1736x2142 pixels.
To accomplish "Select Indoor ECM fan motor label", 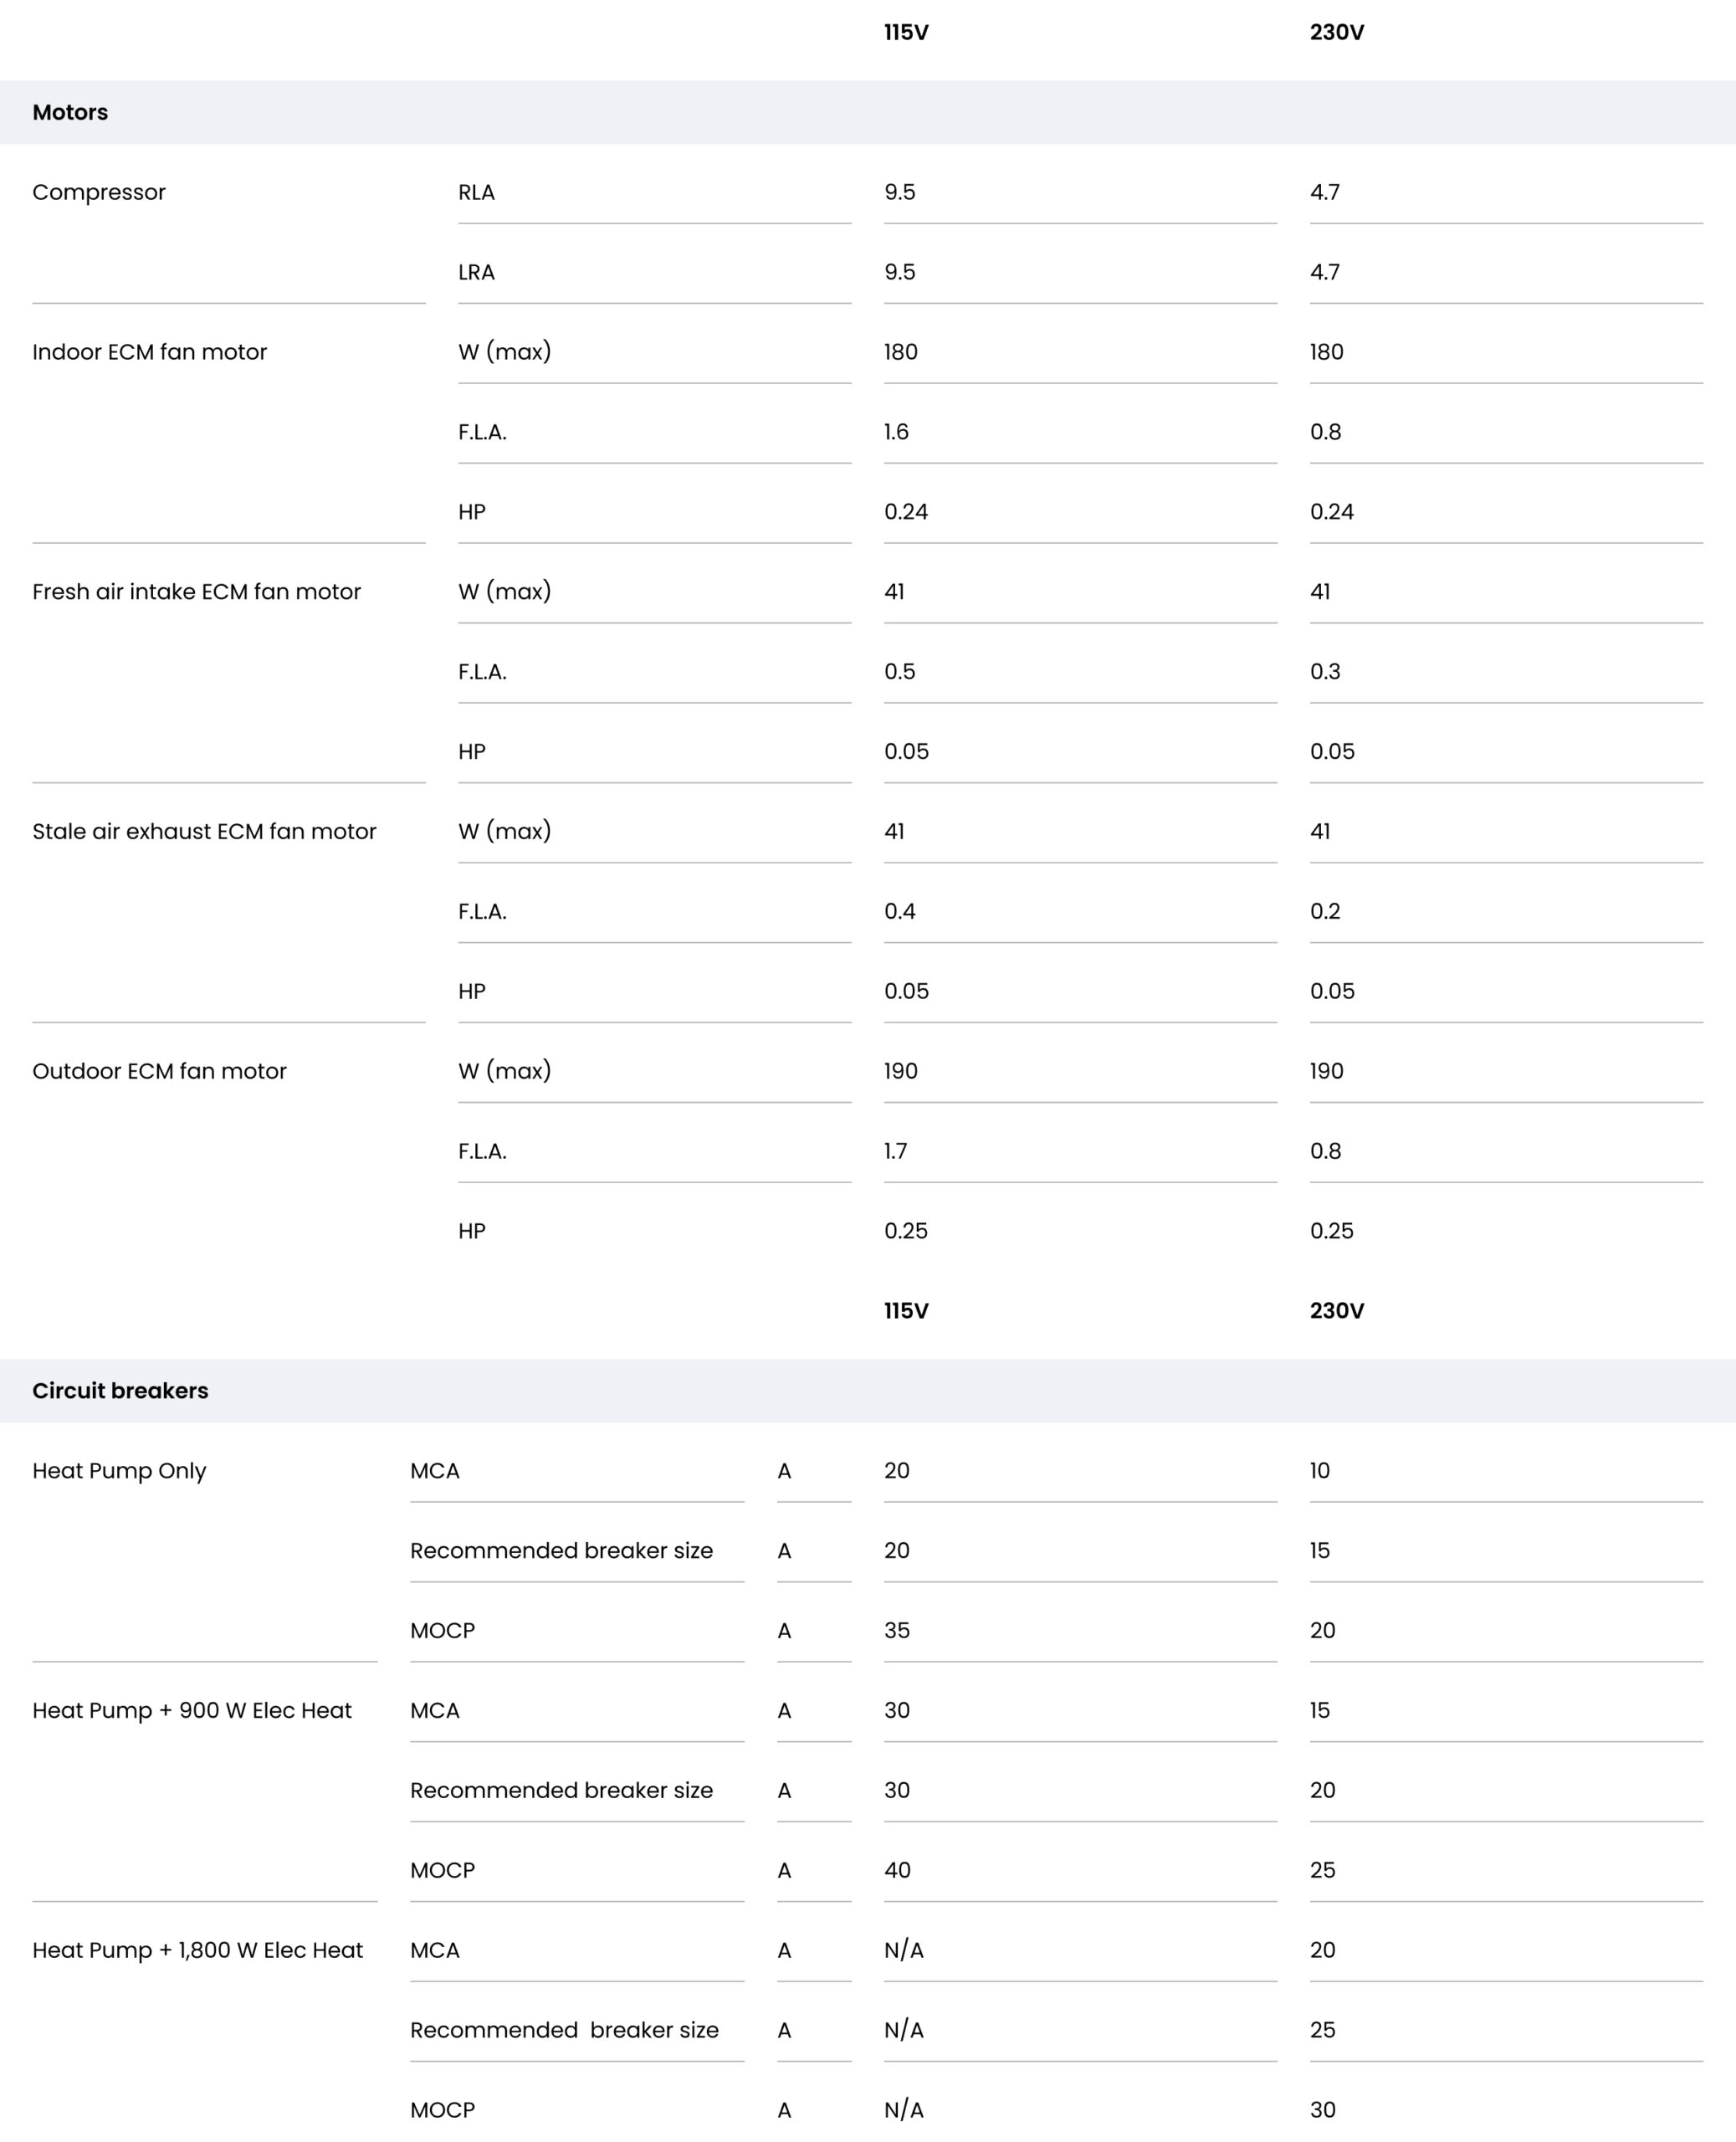I will (150, 352).
